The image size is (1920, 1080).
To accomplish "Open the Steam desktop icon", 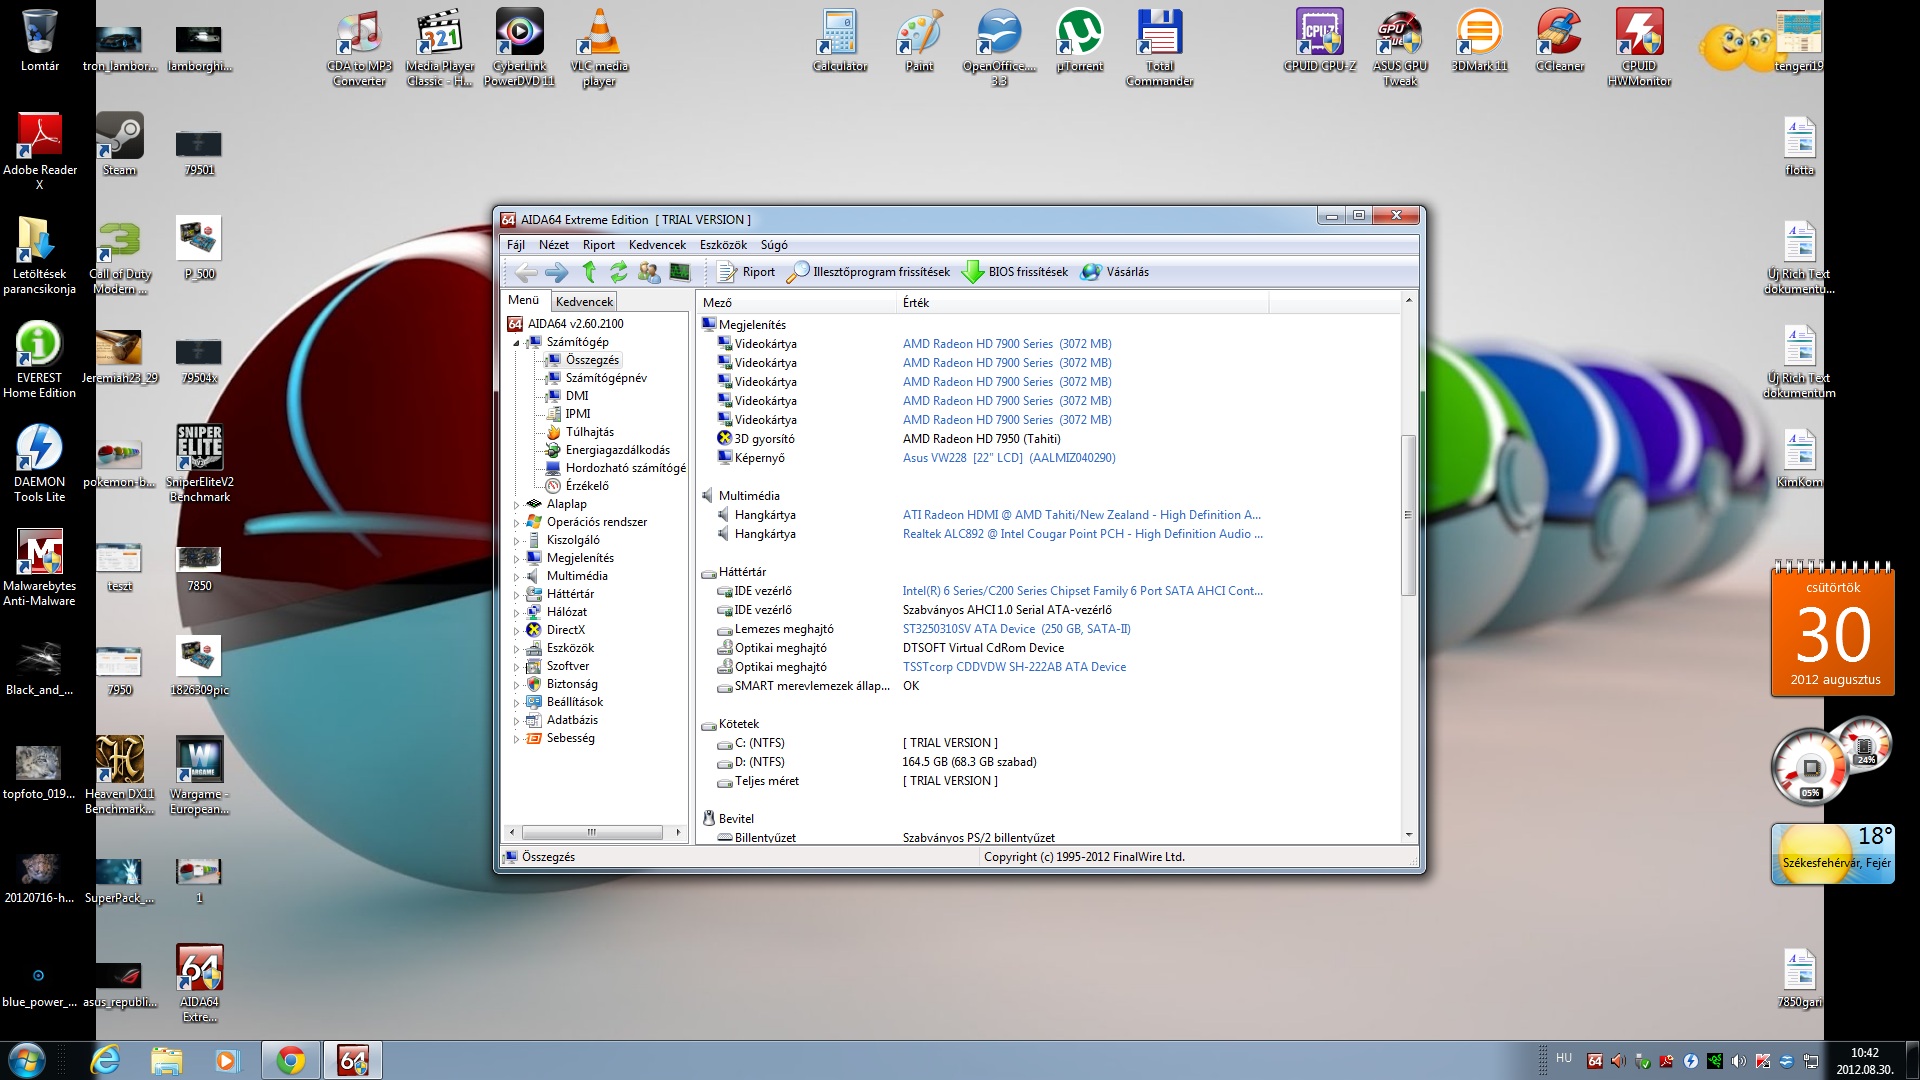I will pyautogui.click(x=120, y=145).
